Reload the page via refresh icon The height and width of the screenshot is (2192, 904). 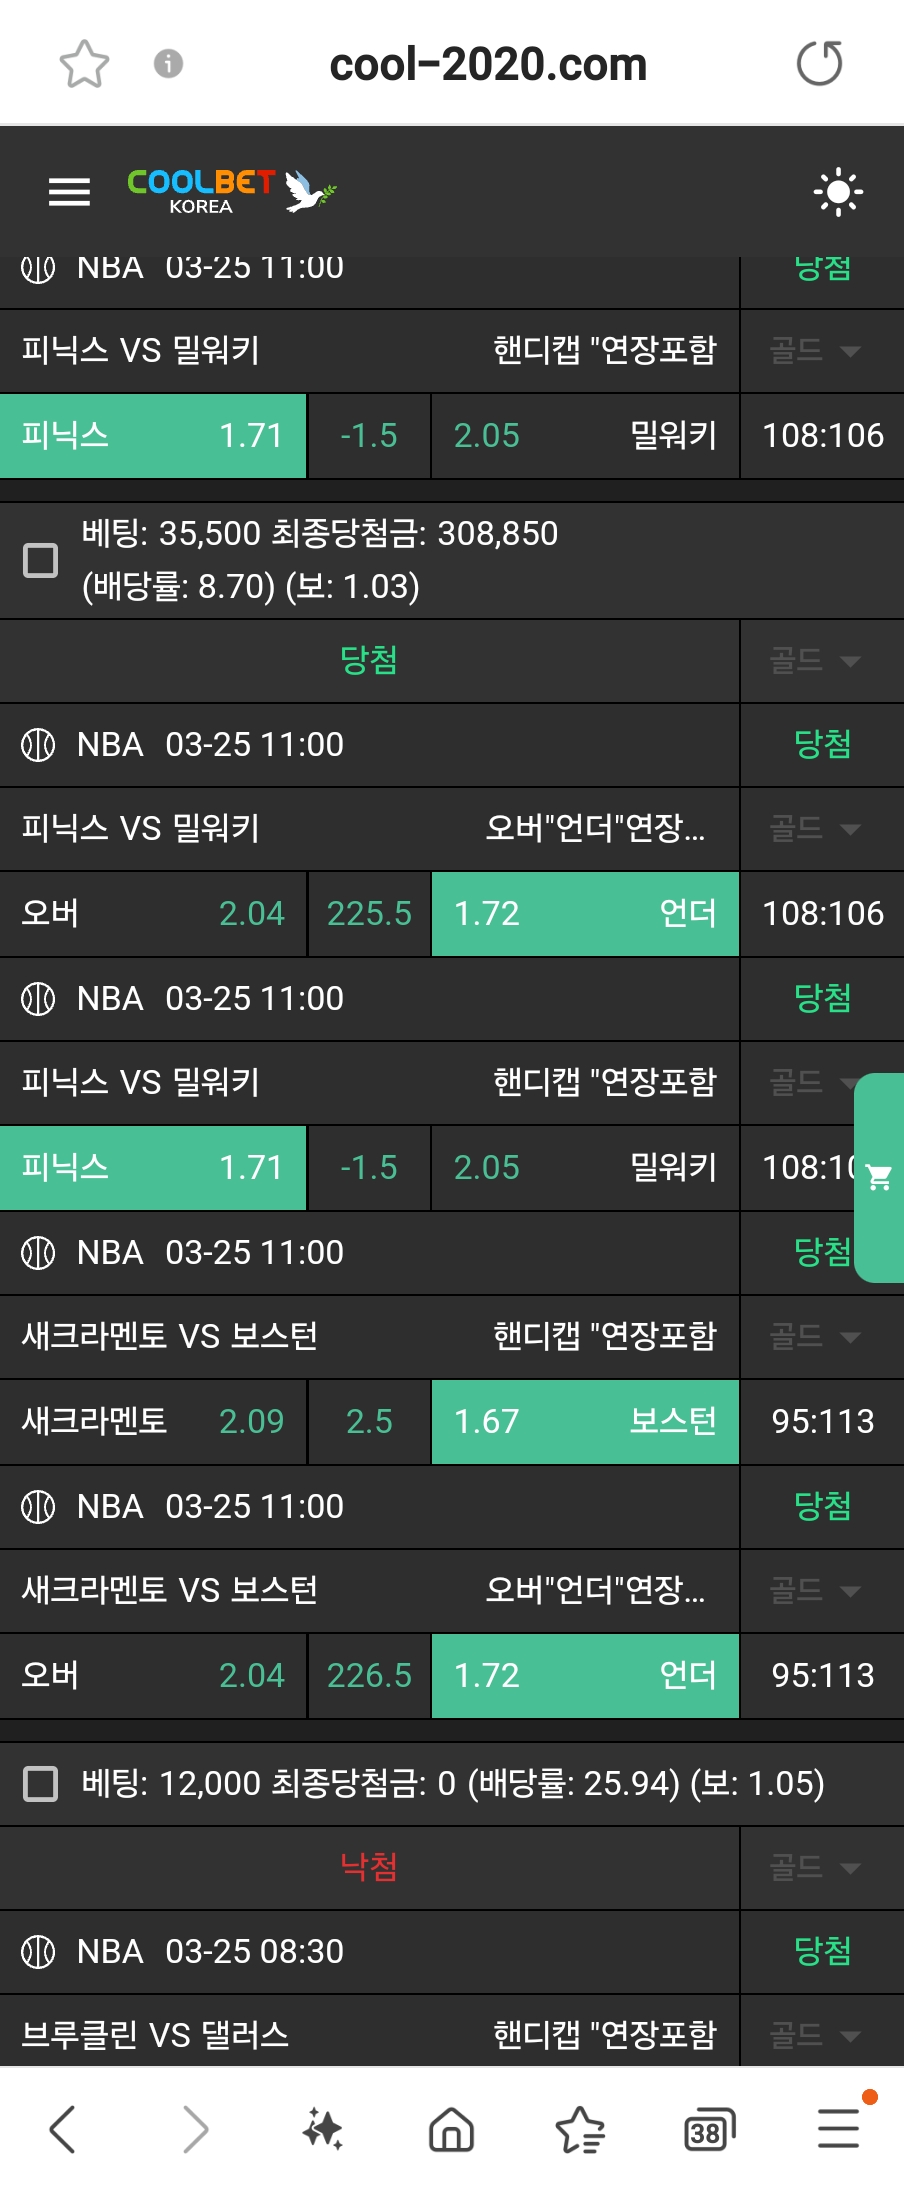point(819,64)
